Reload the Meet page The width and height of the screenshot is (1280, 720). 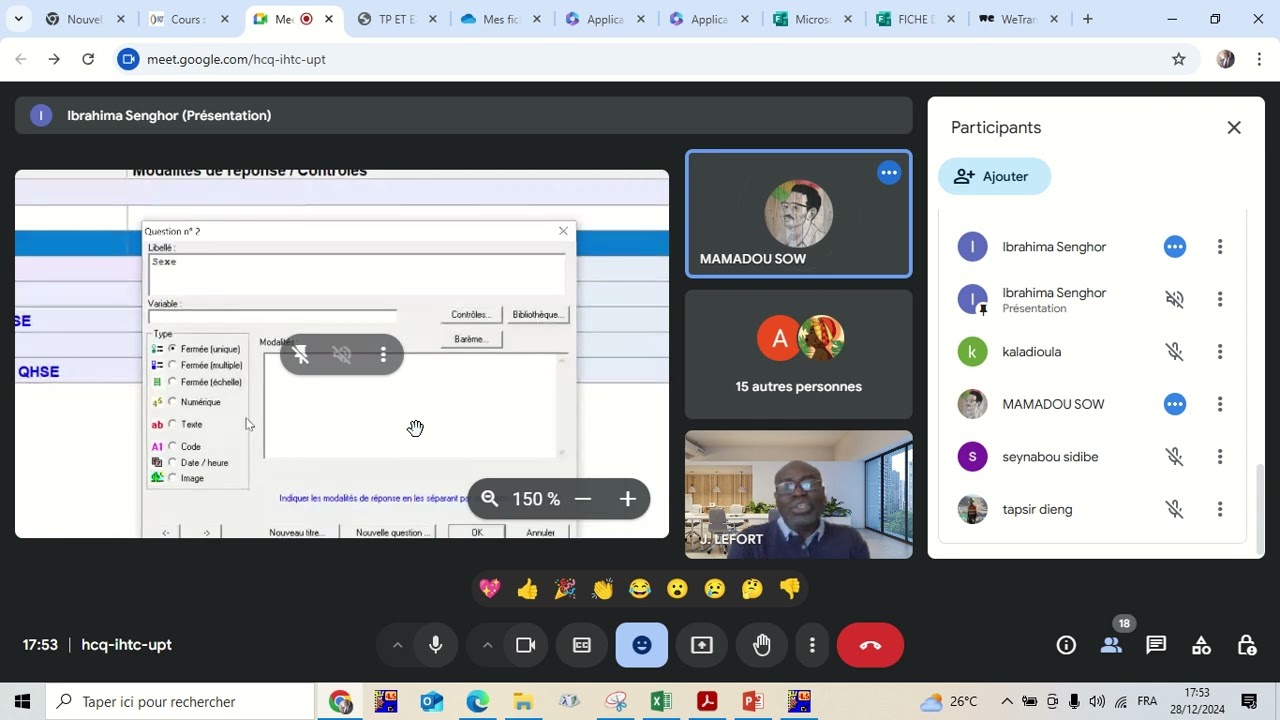tap(88, 59)
